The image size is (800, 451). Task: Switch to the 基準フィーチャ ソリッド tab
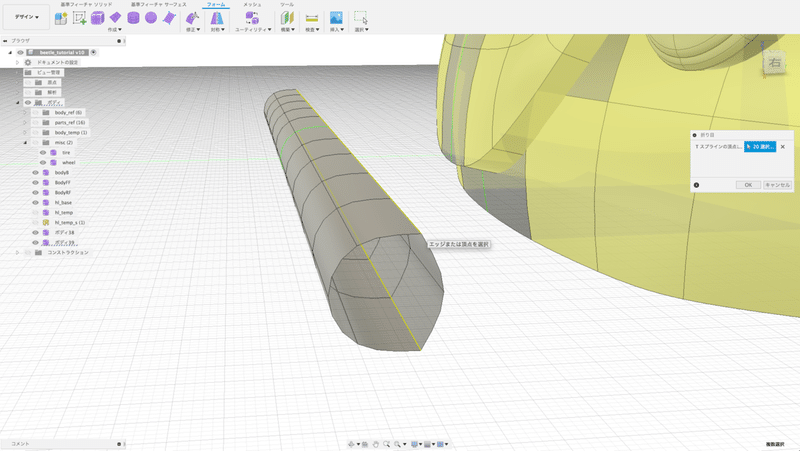tap(86, 4)
